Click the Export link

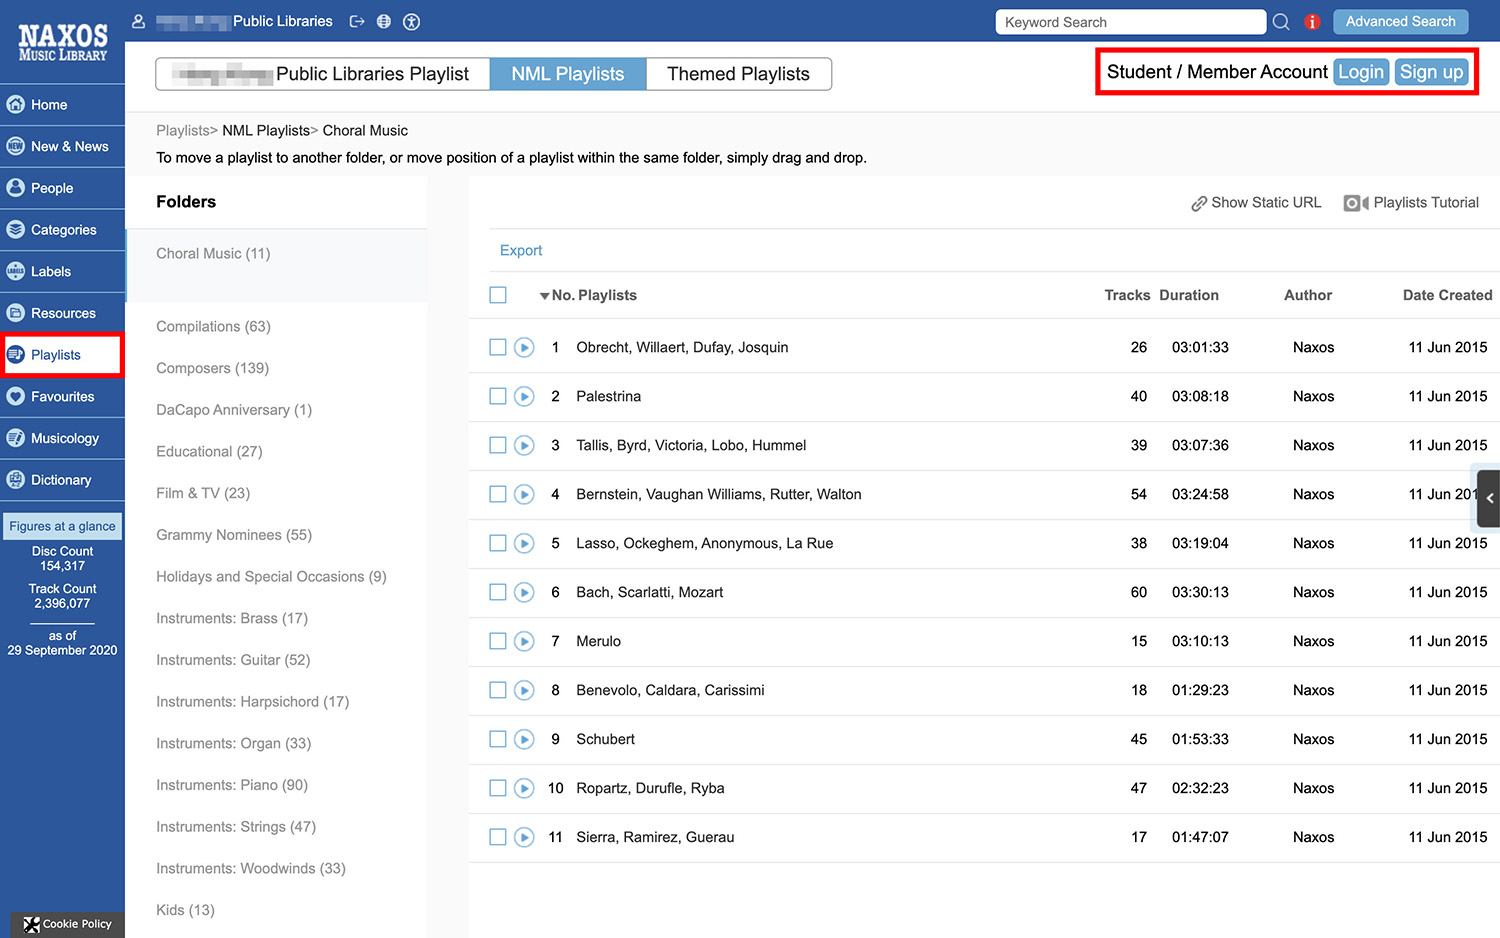(521, 251)
